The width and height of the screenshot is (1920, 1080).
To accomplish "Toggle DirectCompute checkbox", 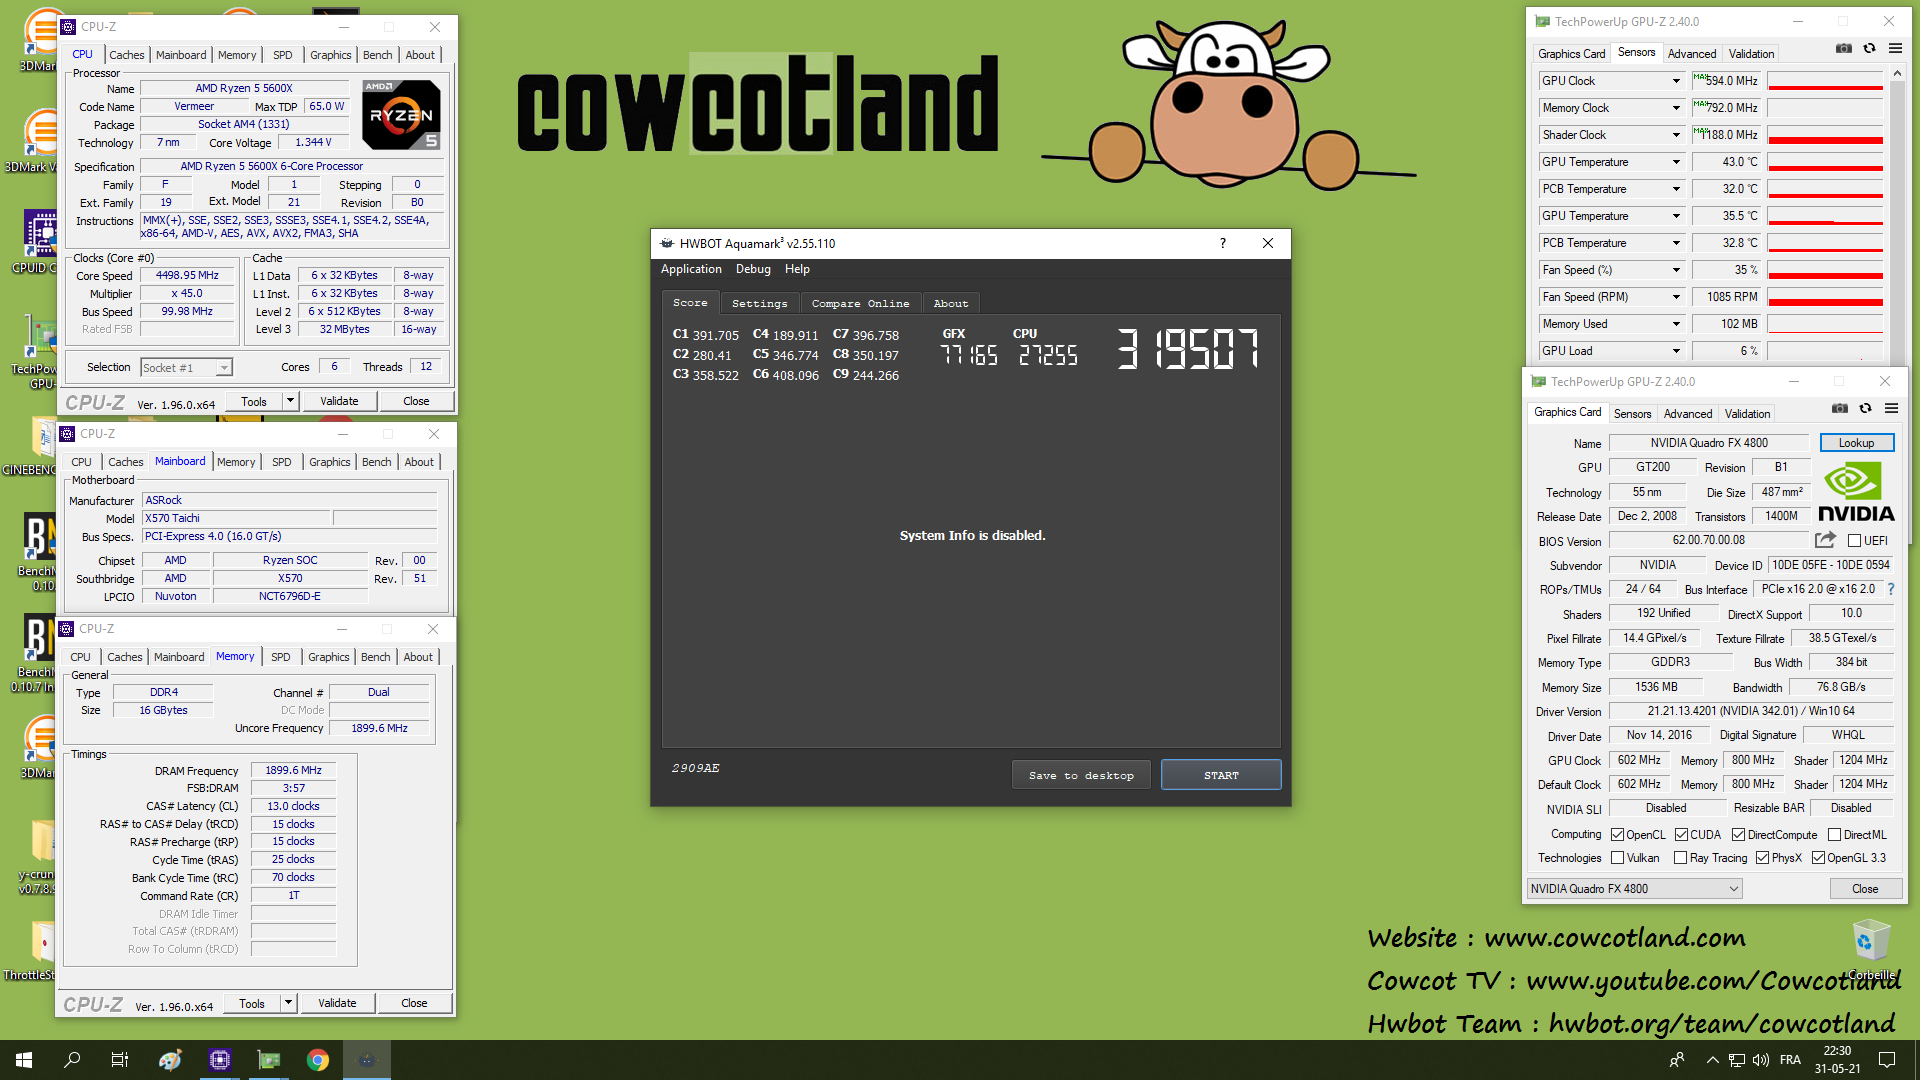I will tap(1738, 835).
